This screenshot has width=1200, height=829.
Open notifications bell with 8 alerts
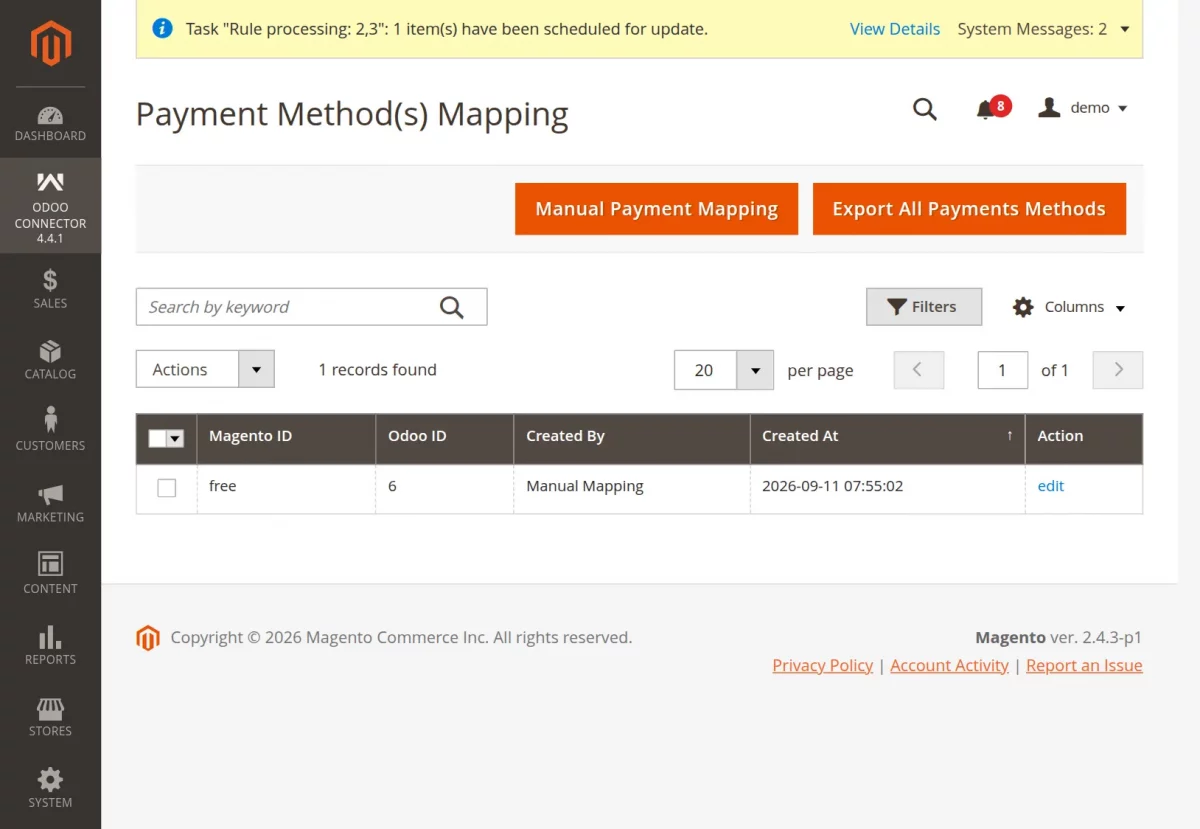(x=993, y=108)
